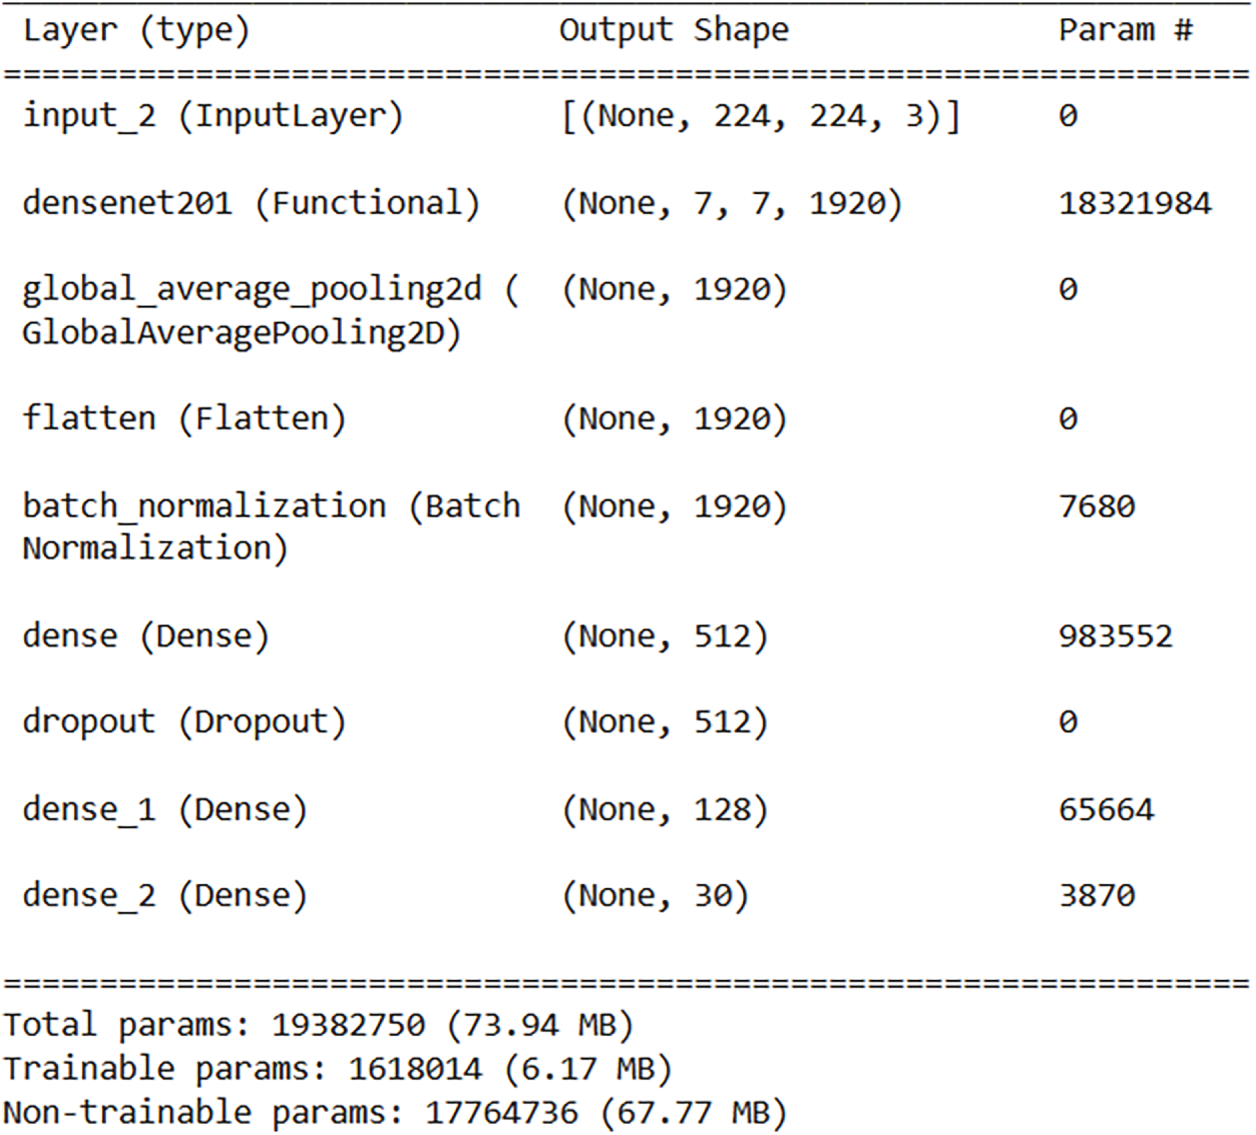This screenshot has width=1256, height=1135.
Task: Click the densenet201 parameter count 18321984
Action: (x=1134, y=204)
